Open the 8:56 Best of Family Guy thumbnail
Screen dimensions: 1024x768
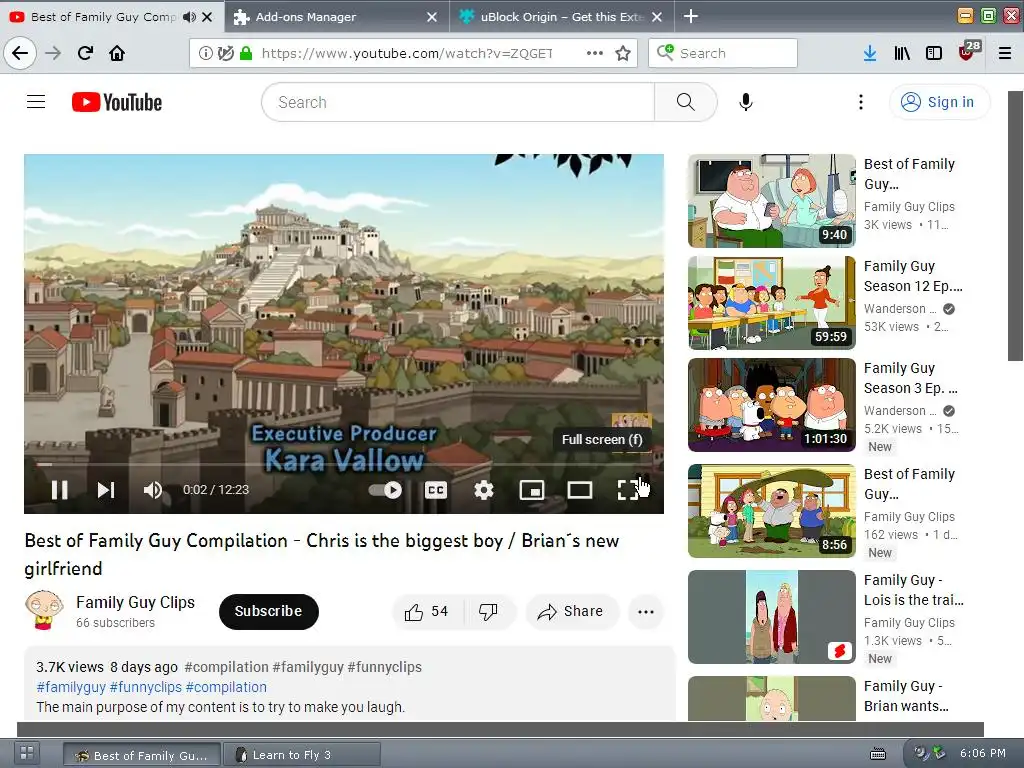click(x=771, y=511)
